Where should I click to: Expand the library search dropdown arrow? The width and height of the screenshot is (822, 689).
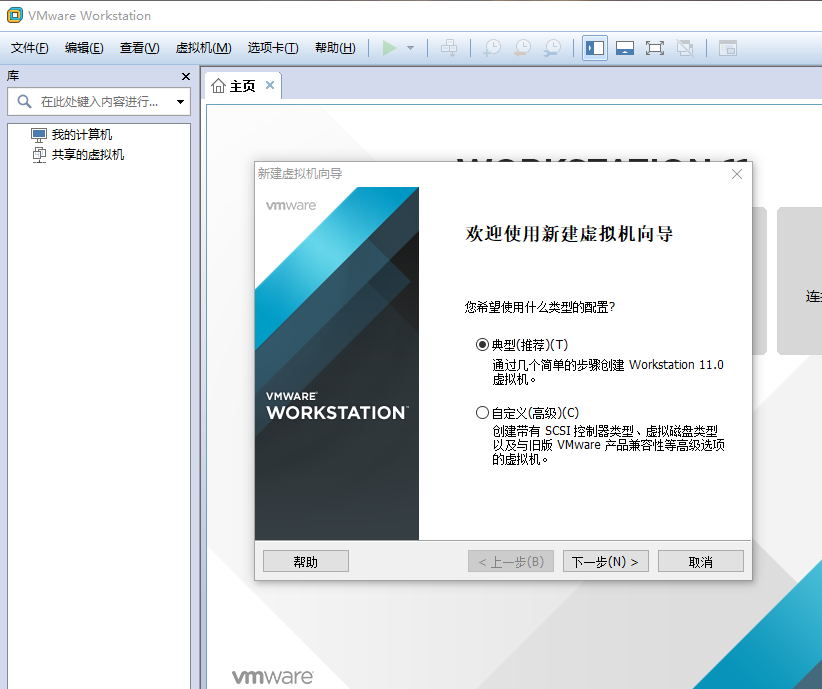click(x=180, y=102)
